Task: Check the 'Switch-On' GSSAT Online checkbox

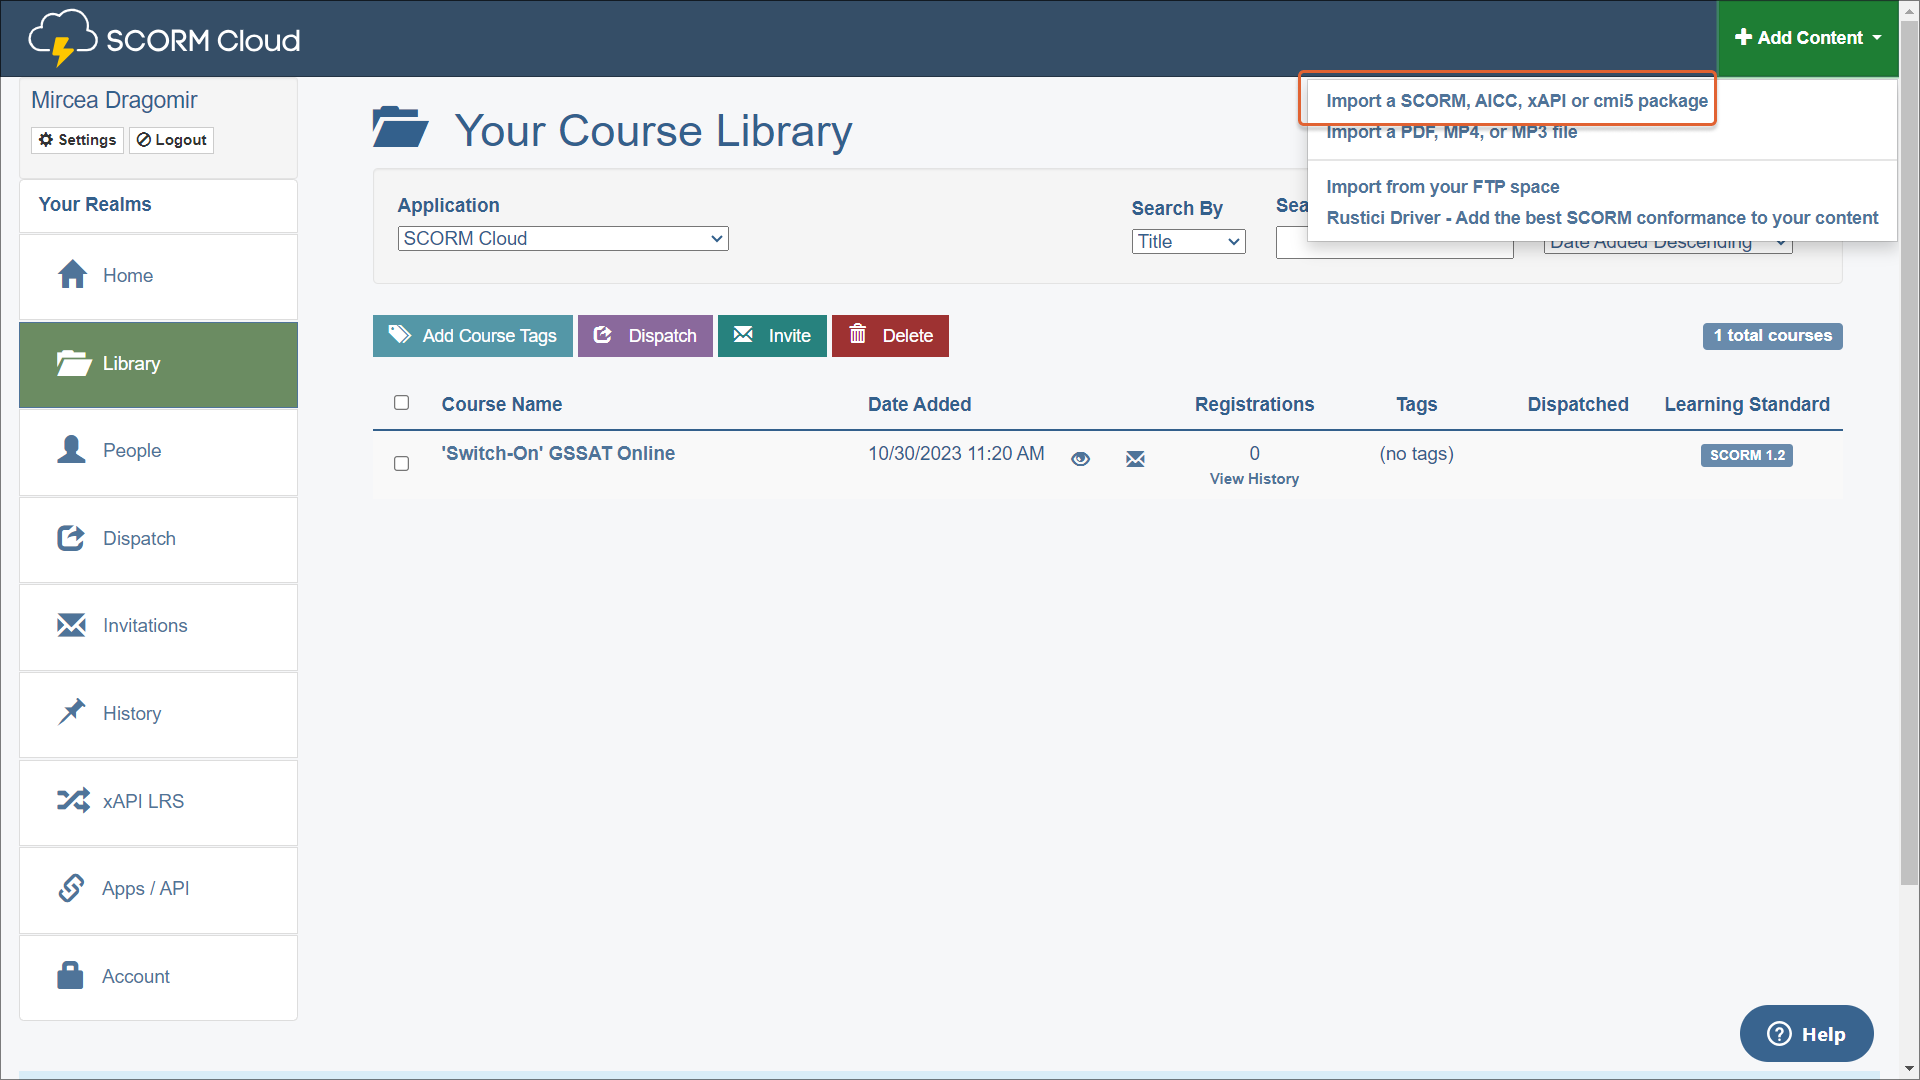Action: 401,464
